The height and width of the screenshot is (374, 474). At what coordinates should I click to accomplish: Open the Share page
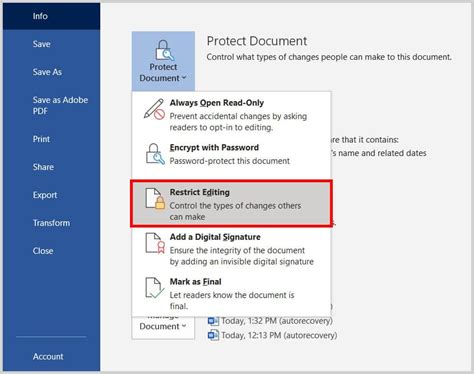click(x=43, y=167)
